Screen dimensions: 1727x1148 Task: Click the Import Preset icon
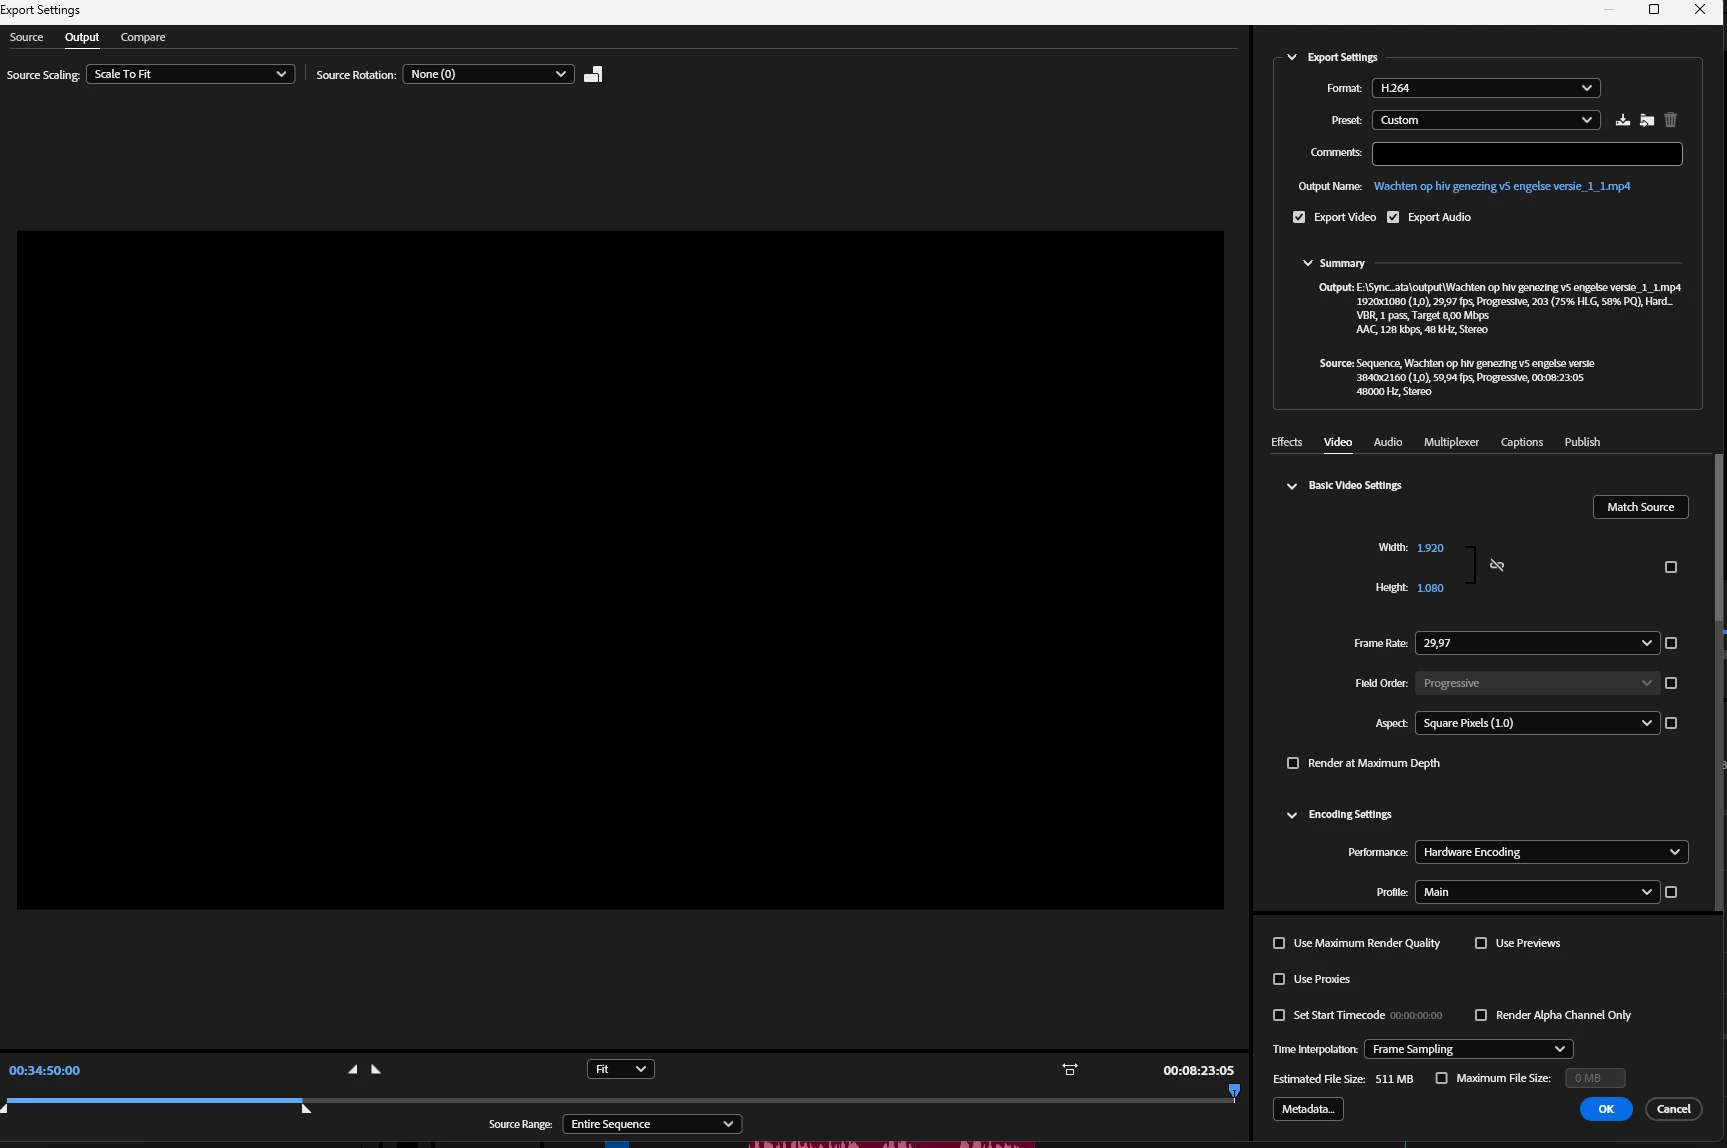[1646, 120]
